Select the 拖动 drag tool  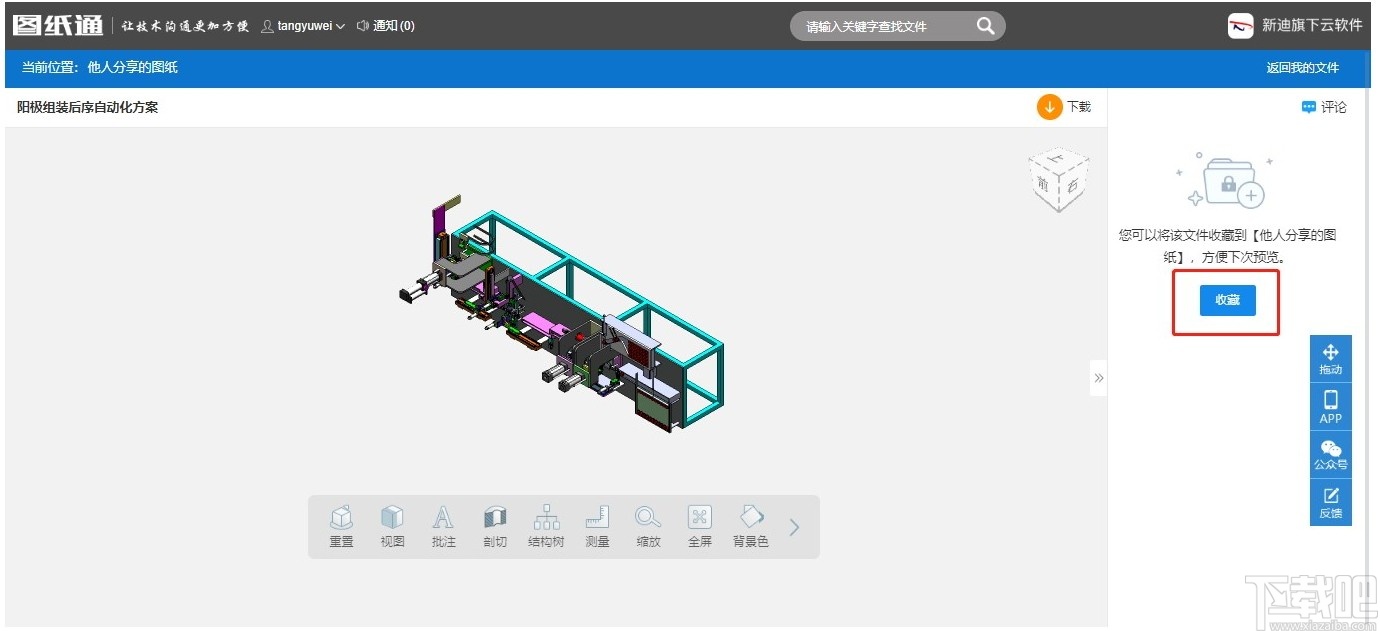1330,359
